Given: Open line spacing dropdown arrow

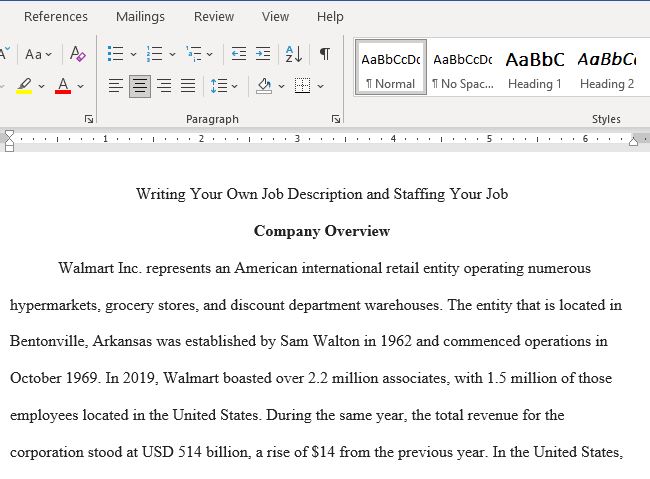Looking at the screenshot, I should (x=235, y=86).
